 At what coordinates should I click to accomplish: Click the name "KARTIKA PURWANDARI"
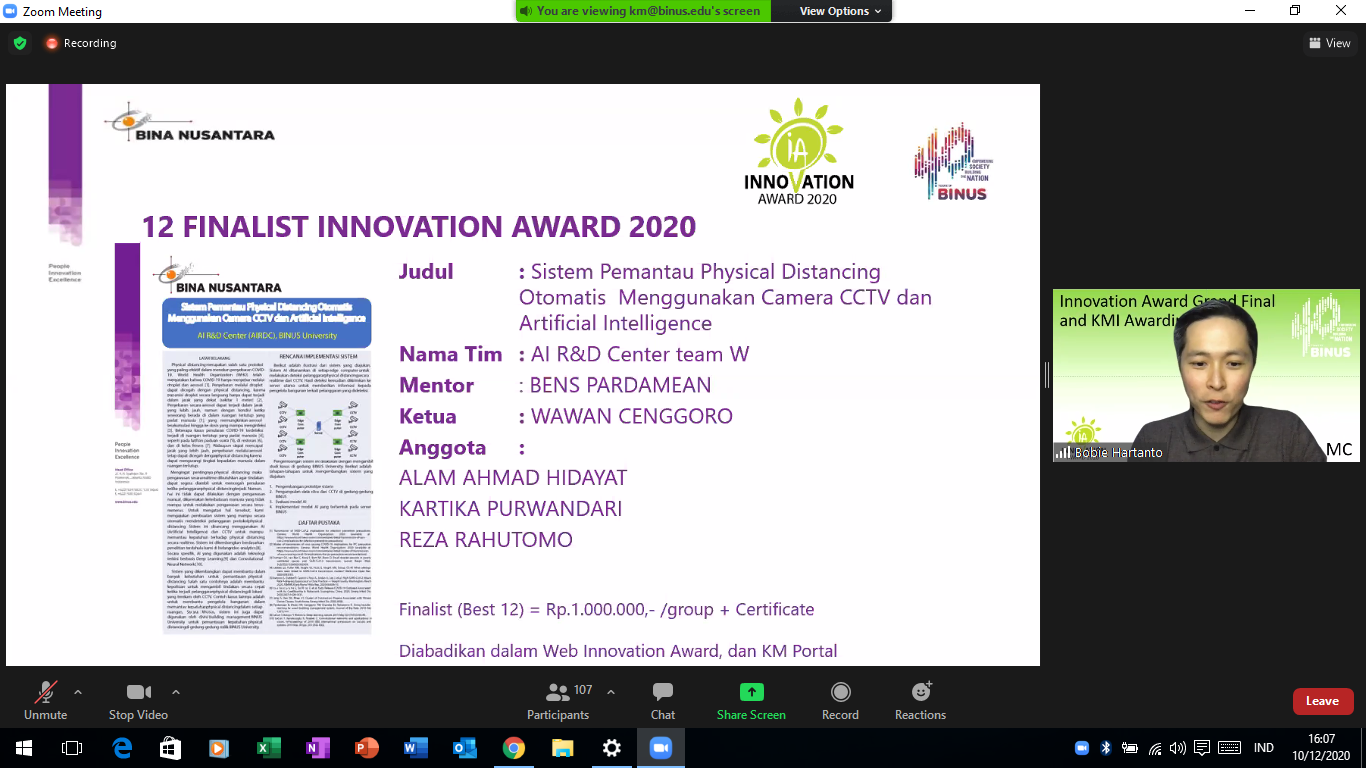pyautogui.click(x=511, y=509)
